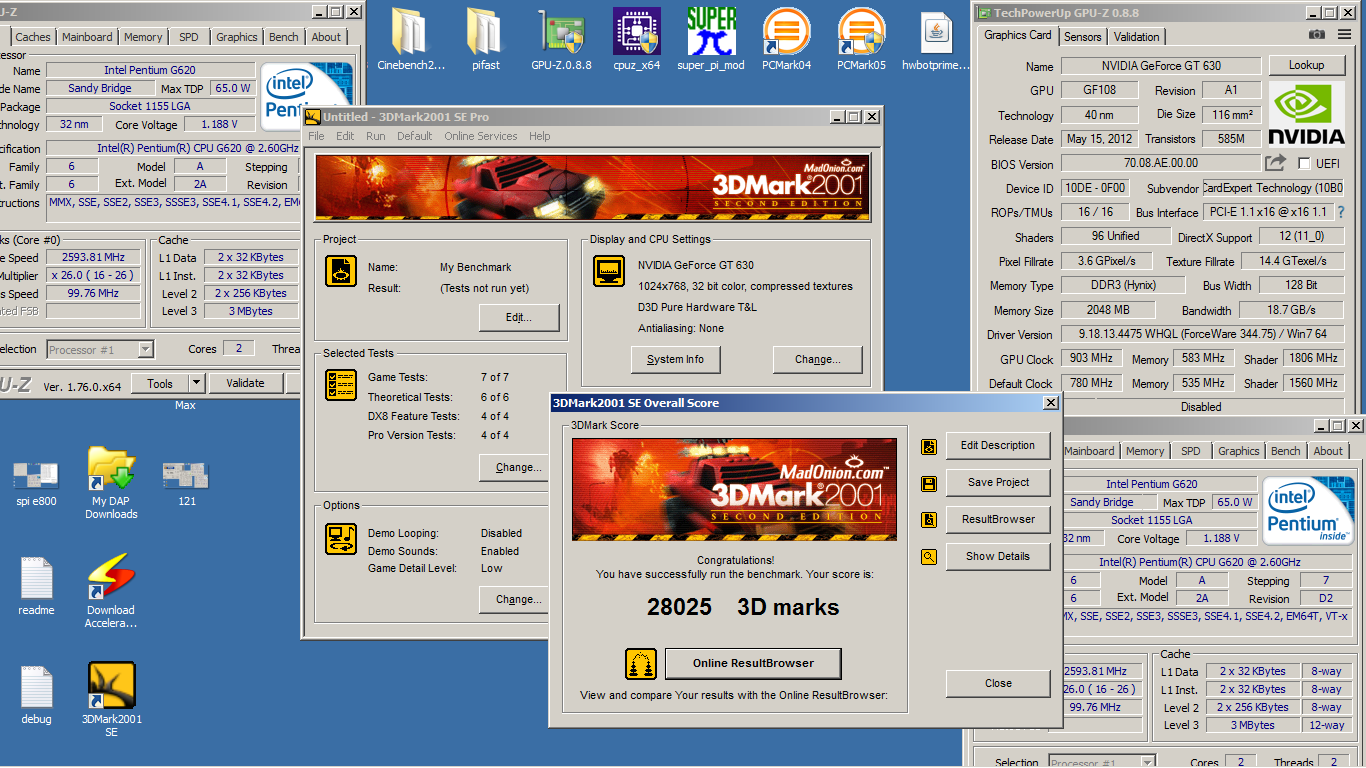Click the NVIDIA logo in GPU-Z
This screenshot has height=768, width=1366.
pyautogui.click(x=1306, y=116)
